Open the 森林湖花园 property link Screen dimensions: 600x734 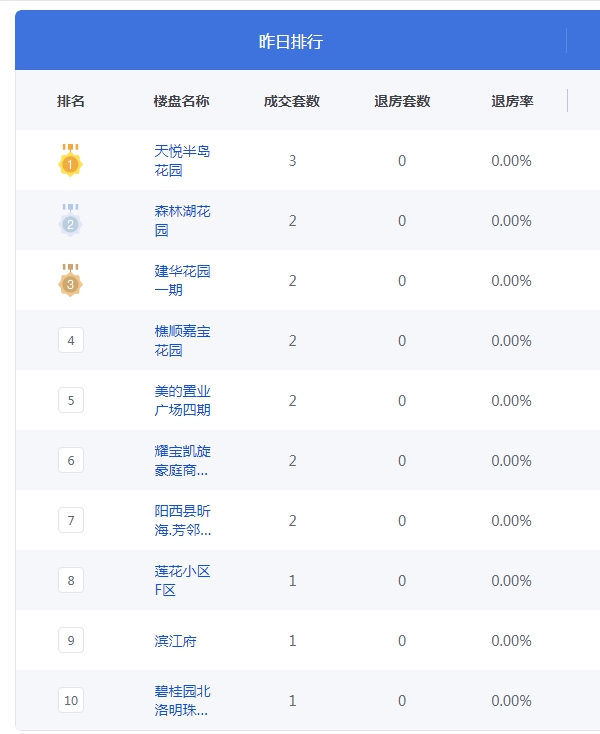pos(183,220)
